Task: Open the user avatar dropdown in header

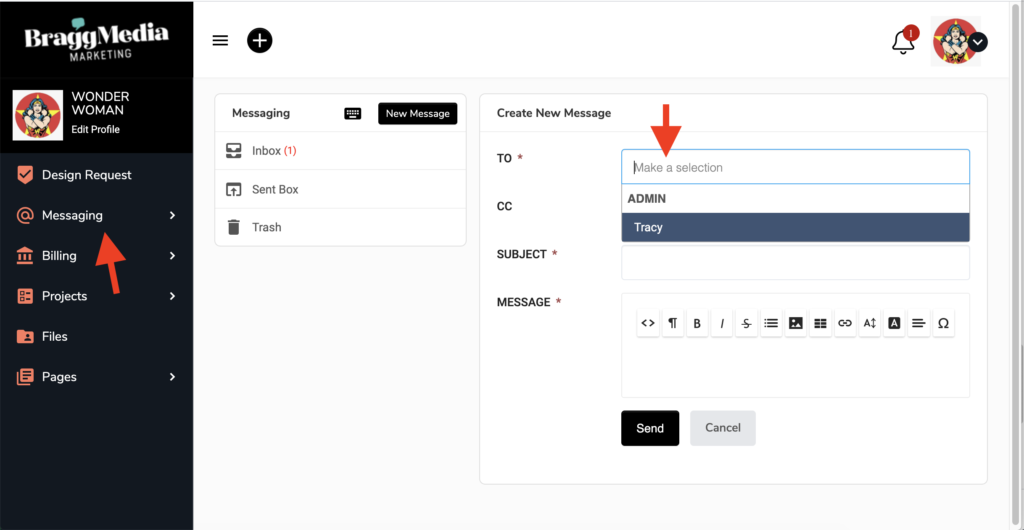Action: coord(977,42)
